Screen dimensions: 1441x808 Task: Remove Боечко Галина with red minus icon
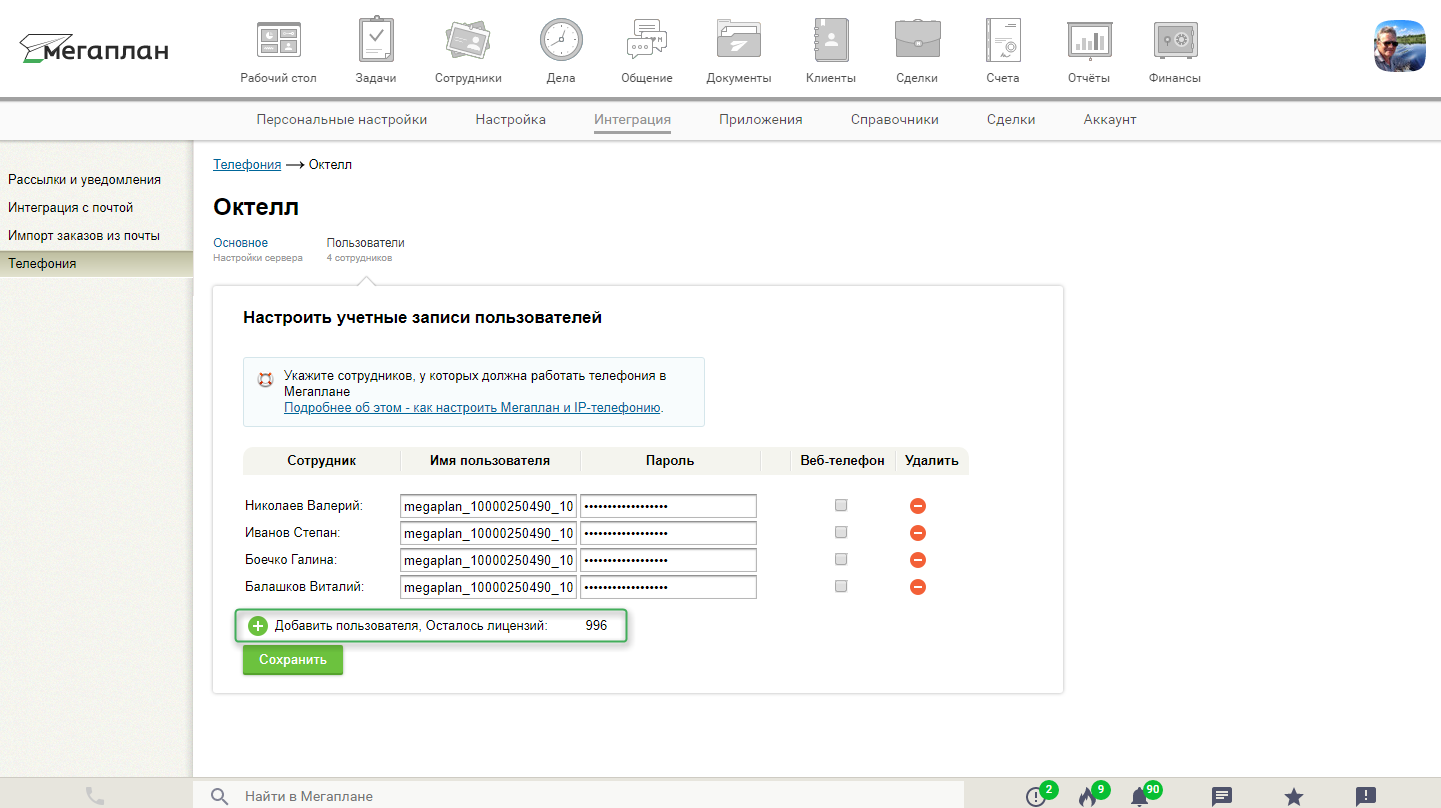pos(918,560)
